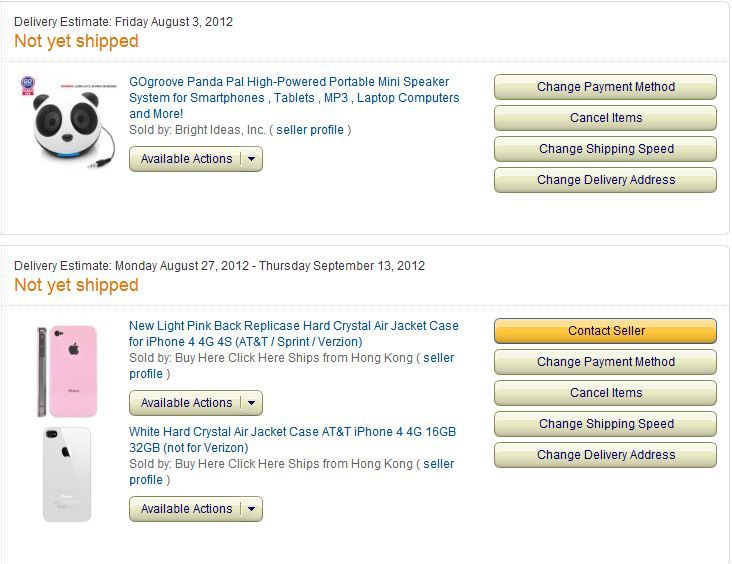Open the pink iPhone case thumbnail
This screenshot has width=732, height=564.
click(x=69, y=370)
